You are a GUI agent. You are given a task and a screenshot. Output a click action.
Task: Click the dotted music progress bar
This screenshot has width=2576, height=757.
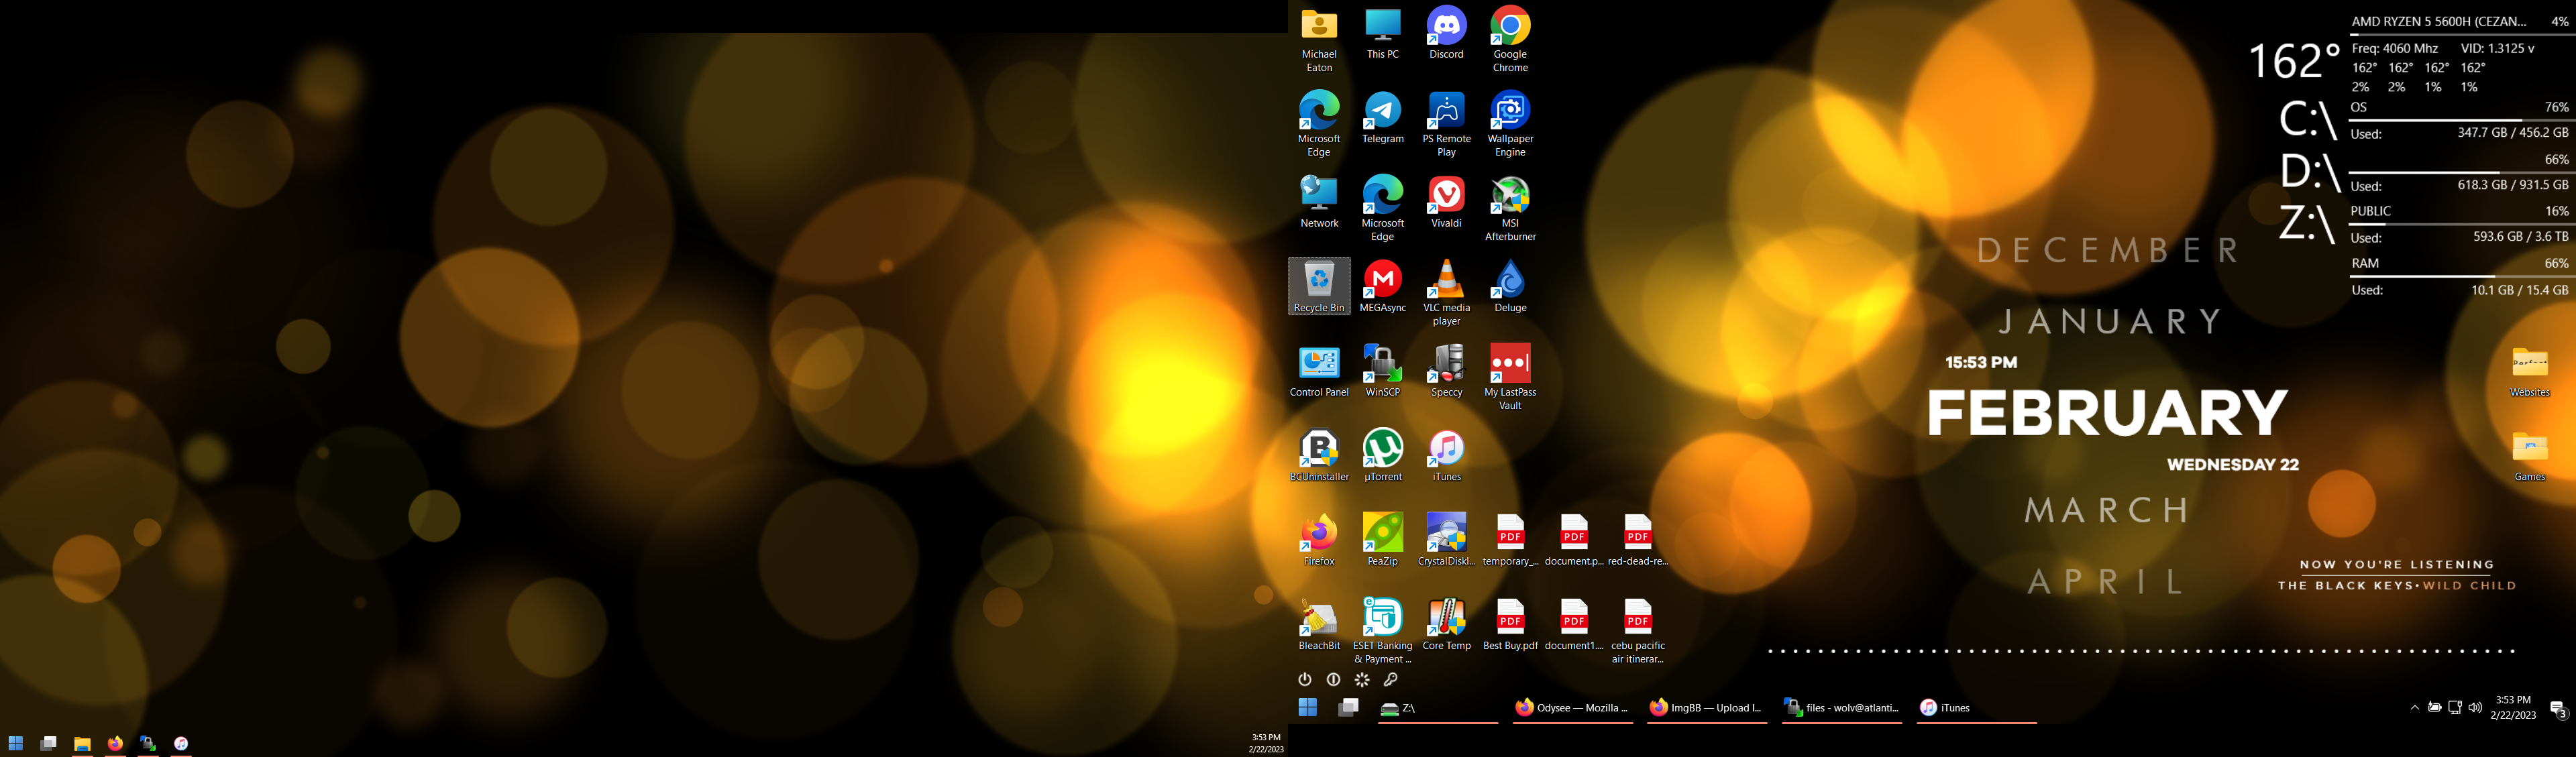(2141, 651)
